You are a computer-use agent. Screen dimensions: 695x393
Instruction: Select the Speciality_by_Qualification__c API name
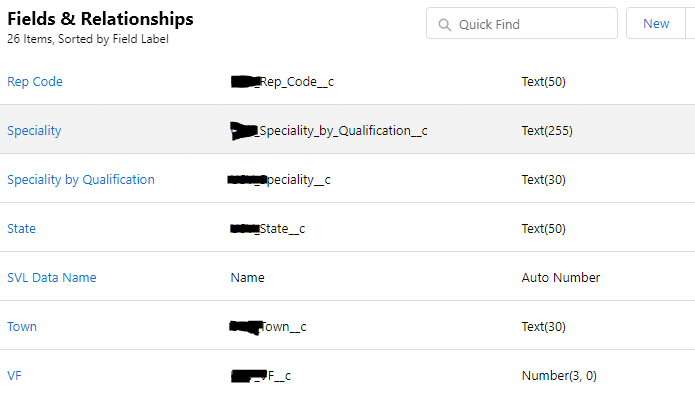[329, 131]
